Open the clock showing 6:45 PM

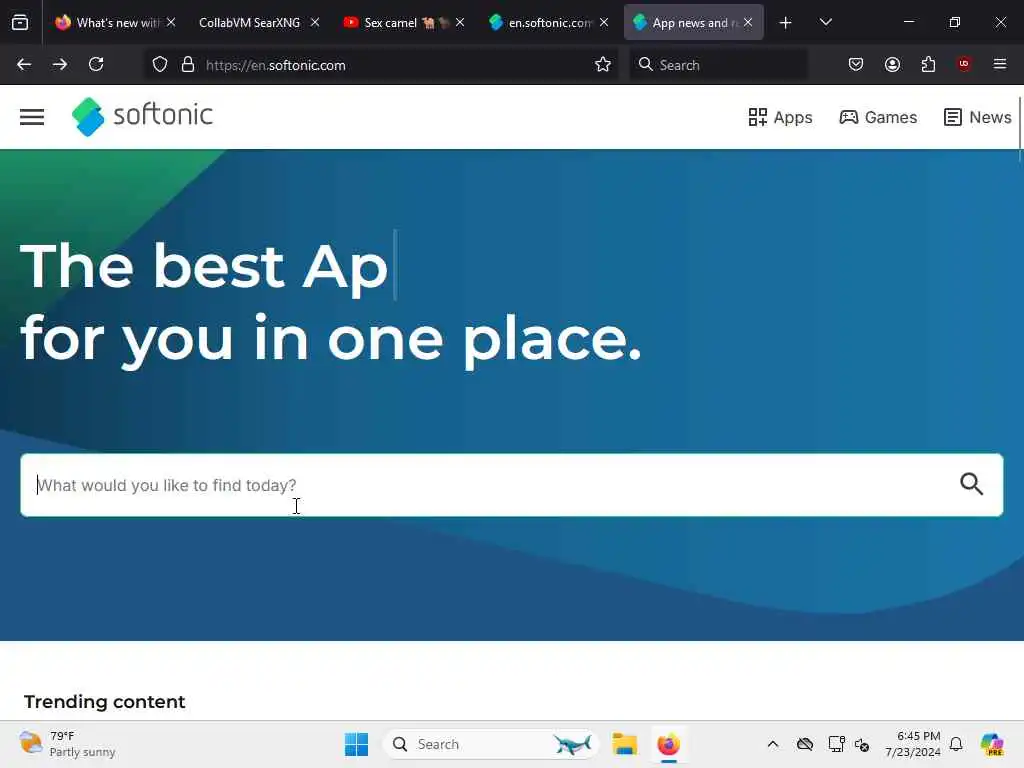point(913,744)
